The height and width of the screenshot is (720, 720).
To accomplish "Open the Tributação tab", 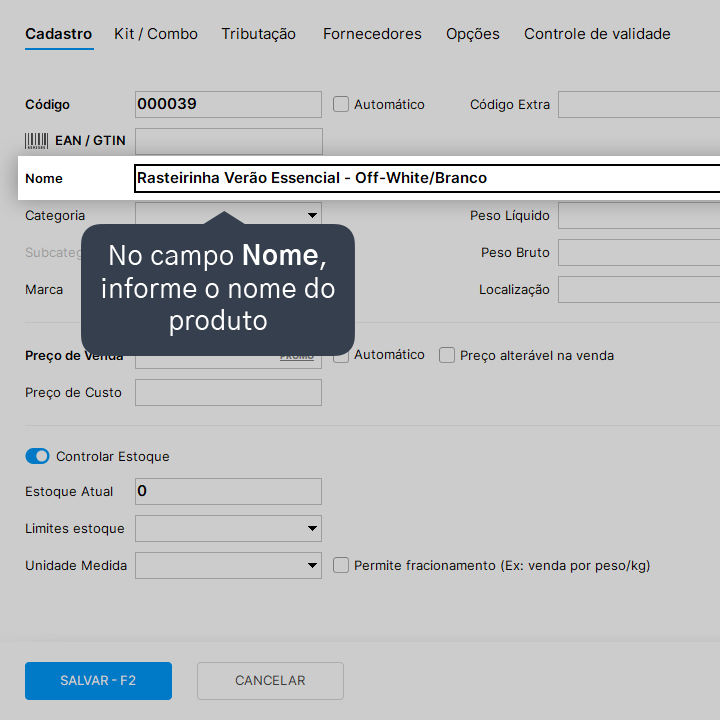I will [x=259, y=34].
